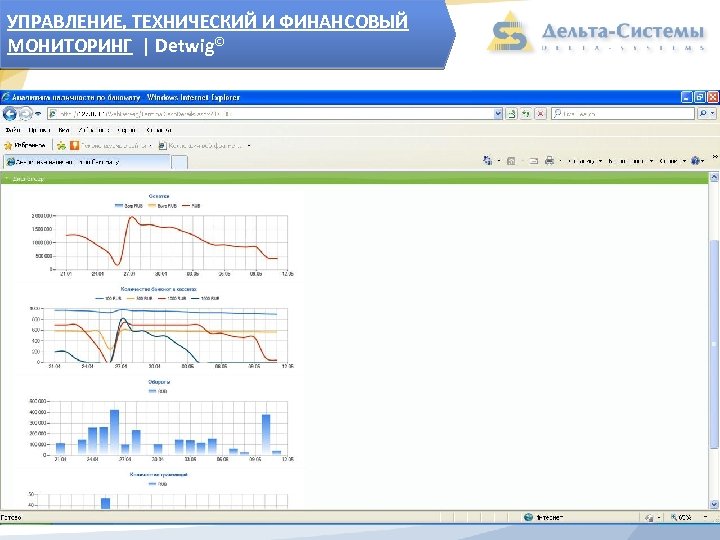Click the 500 RUB legend entry in banknotes chart
720x540 pixels.
(x=140, y=298)
